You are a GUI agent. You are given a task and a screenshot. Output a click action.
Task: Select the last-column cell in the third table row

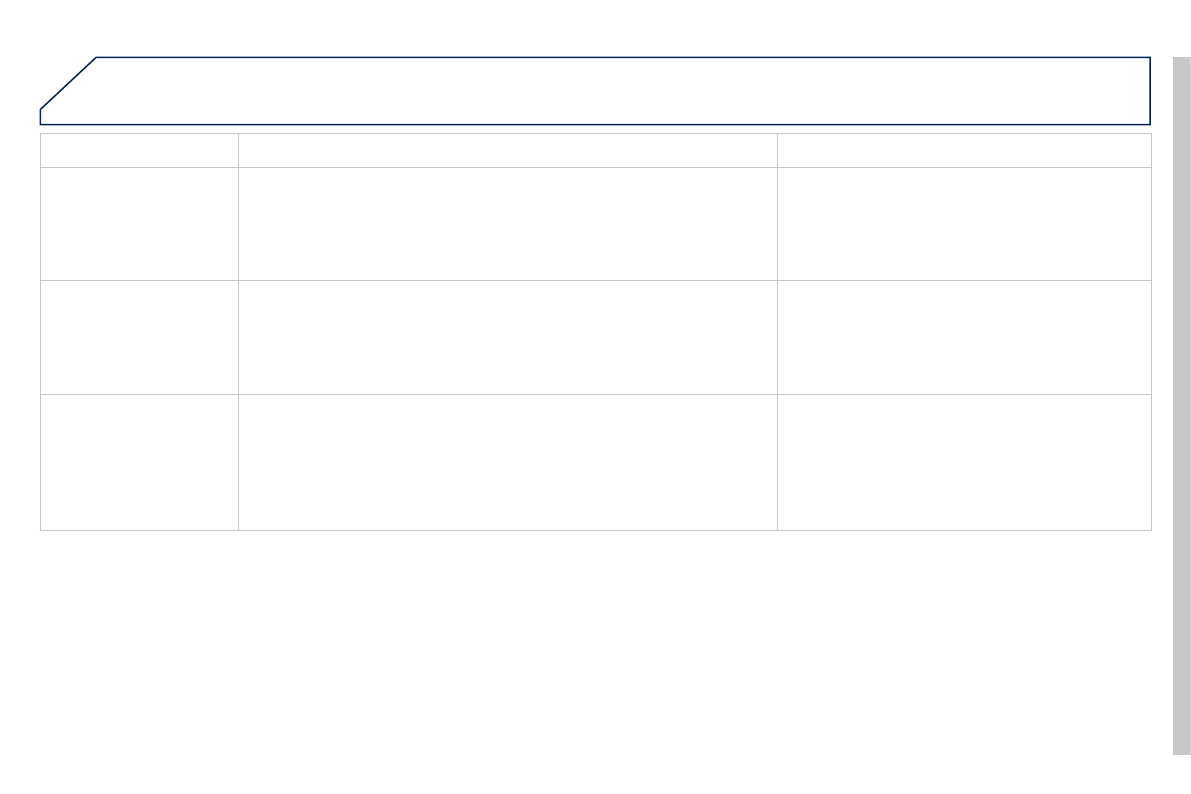[964, 337]
